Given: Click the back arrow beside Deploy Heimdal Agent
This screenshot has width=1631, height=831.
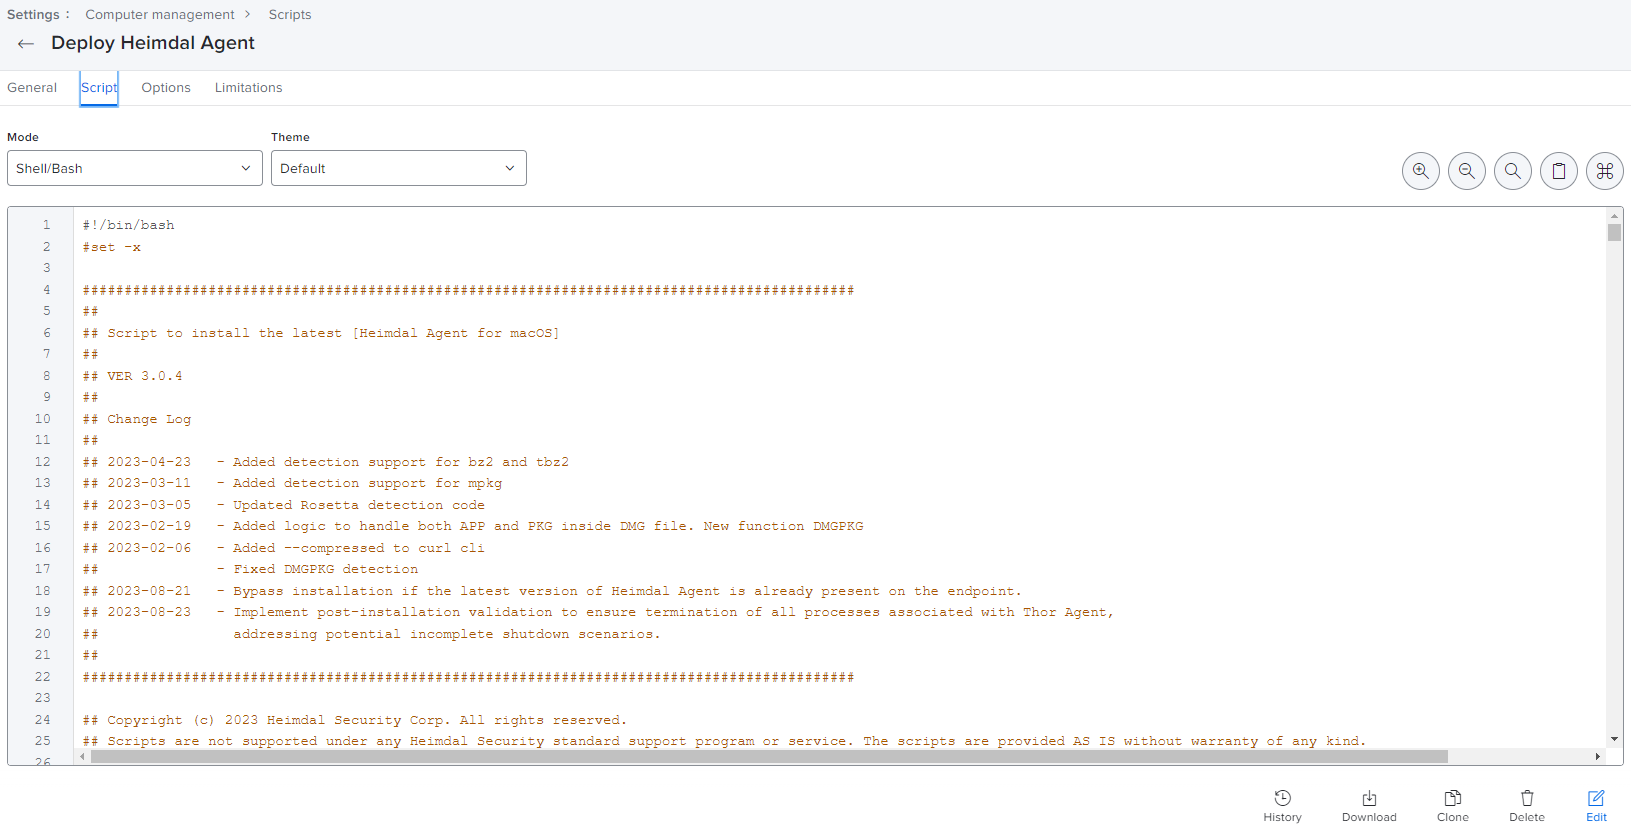Looking at the screenshot, I should click(26, 43).
